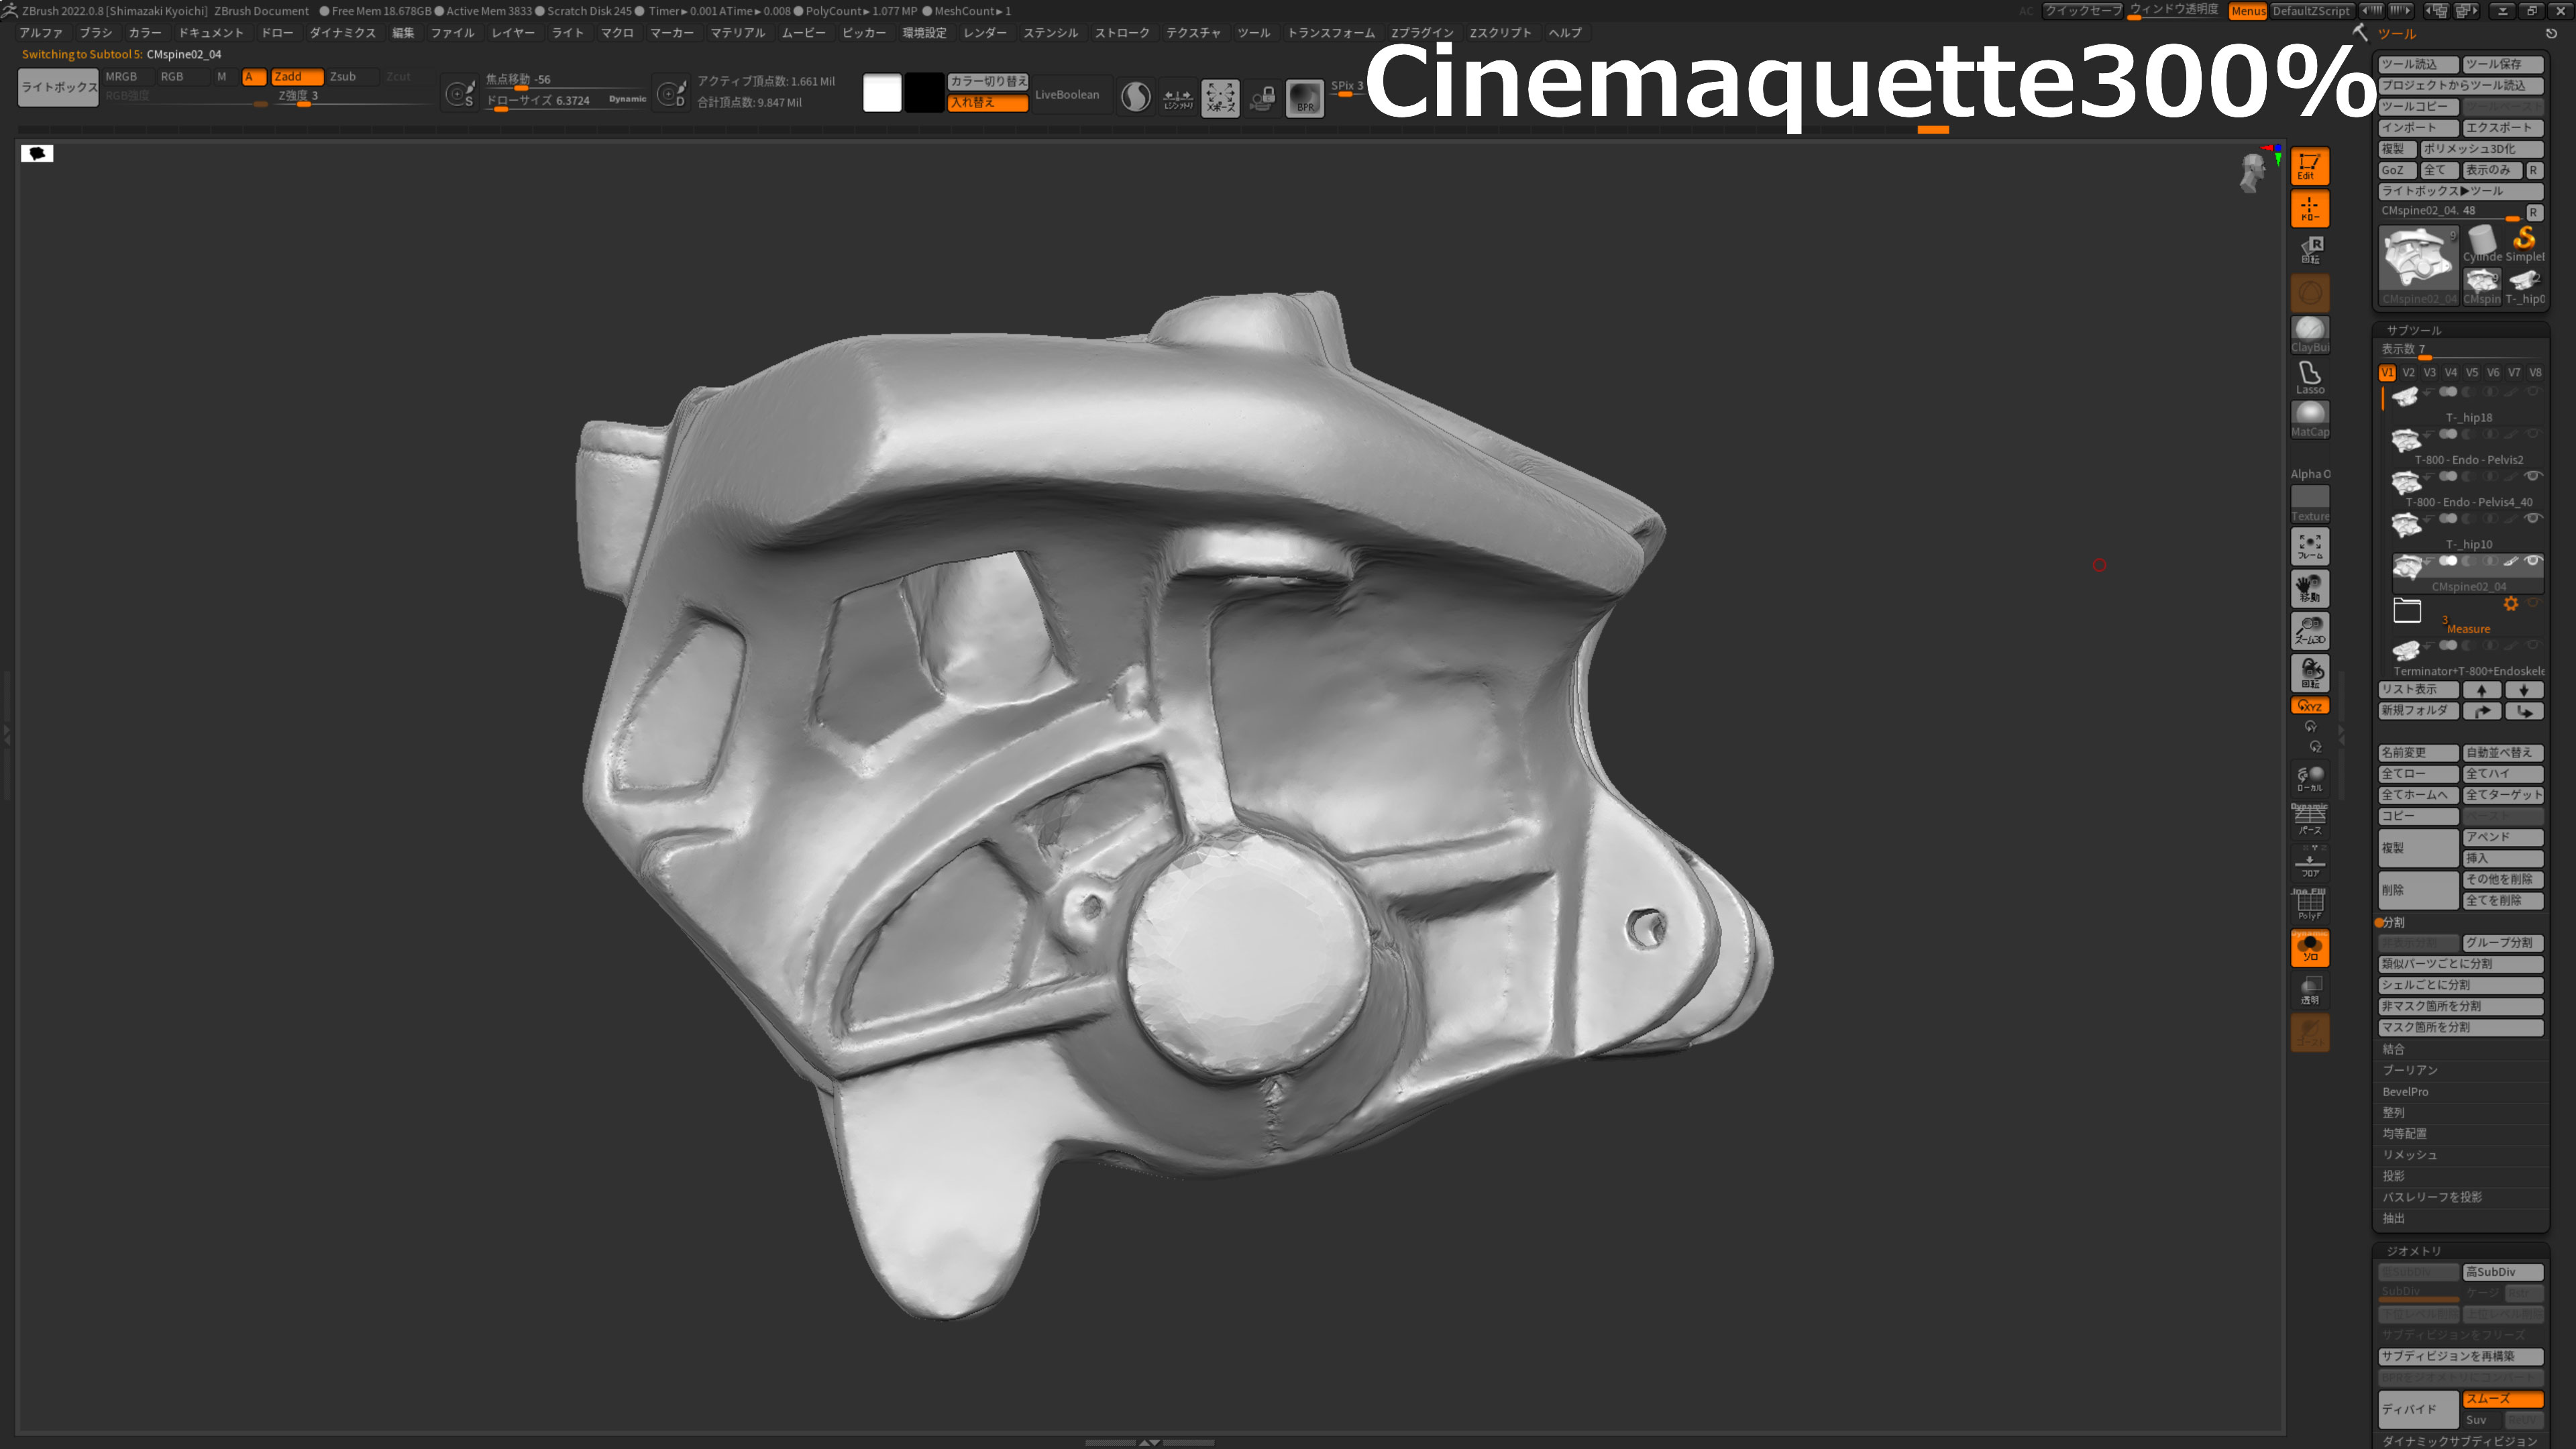Open the Lasso stroke selector

point(2309,377)
